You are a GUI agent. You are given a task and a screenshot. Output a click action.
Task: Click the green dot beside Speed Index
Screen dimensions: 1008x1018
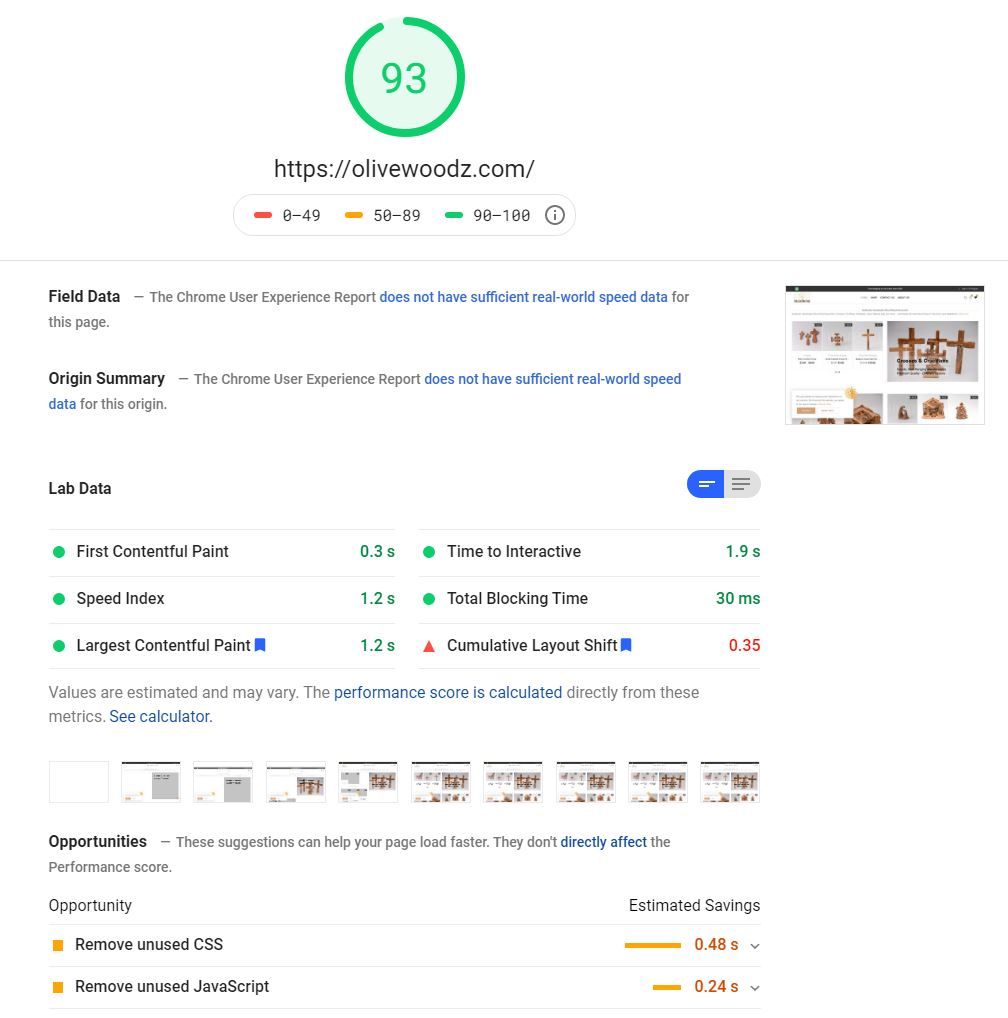coord(59,598)
